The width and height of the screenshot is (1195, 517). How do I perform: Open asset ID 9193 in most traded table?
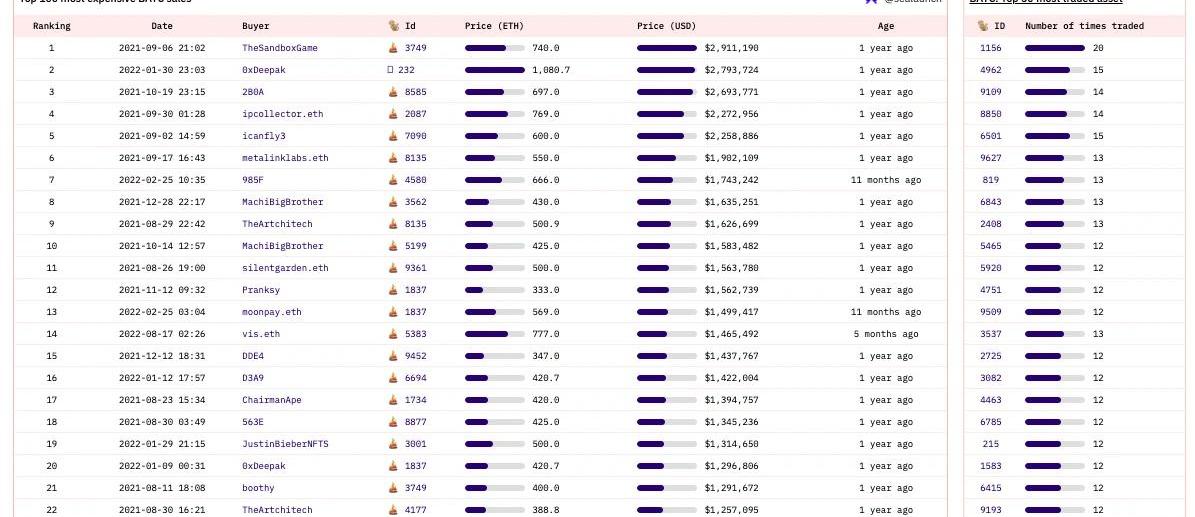(x=991, y=510)
